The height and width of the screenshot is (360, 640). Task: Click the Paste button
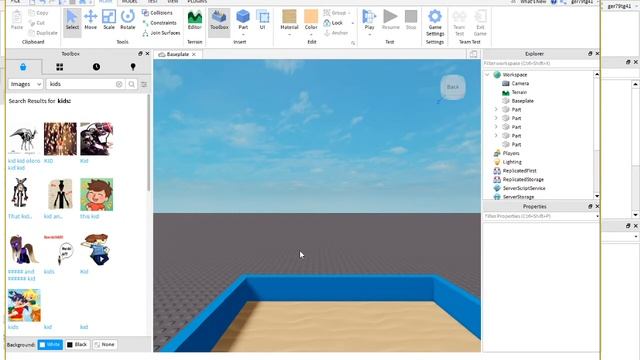click(17, 20)
